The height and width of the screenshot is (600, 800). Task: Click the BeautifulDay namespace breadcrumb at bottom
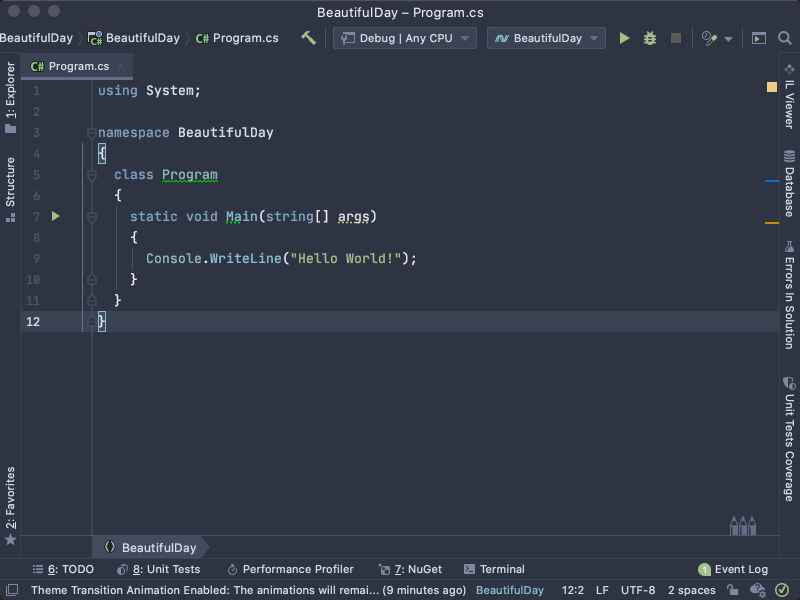tap(151, 547)
